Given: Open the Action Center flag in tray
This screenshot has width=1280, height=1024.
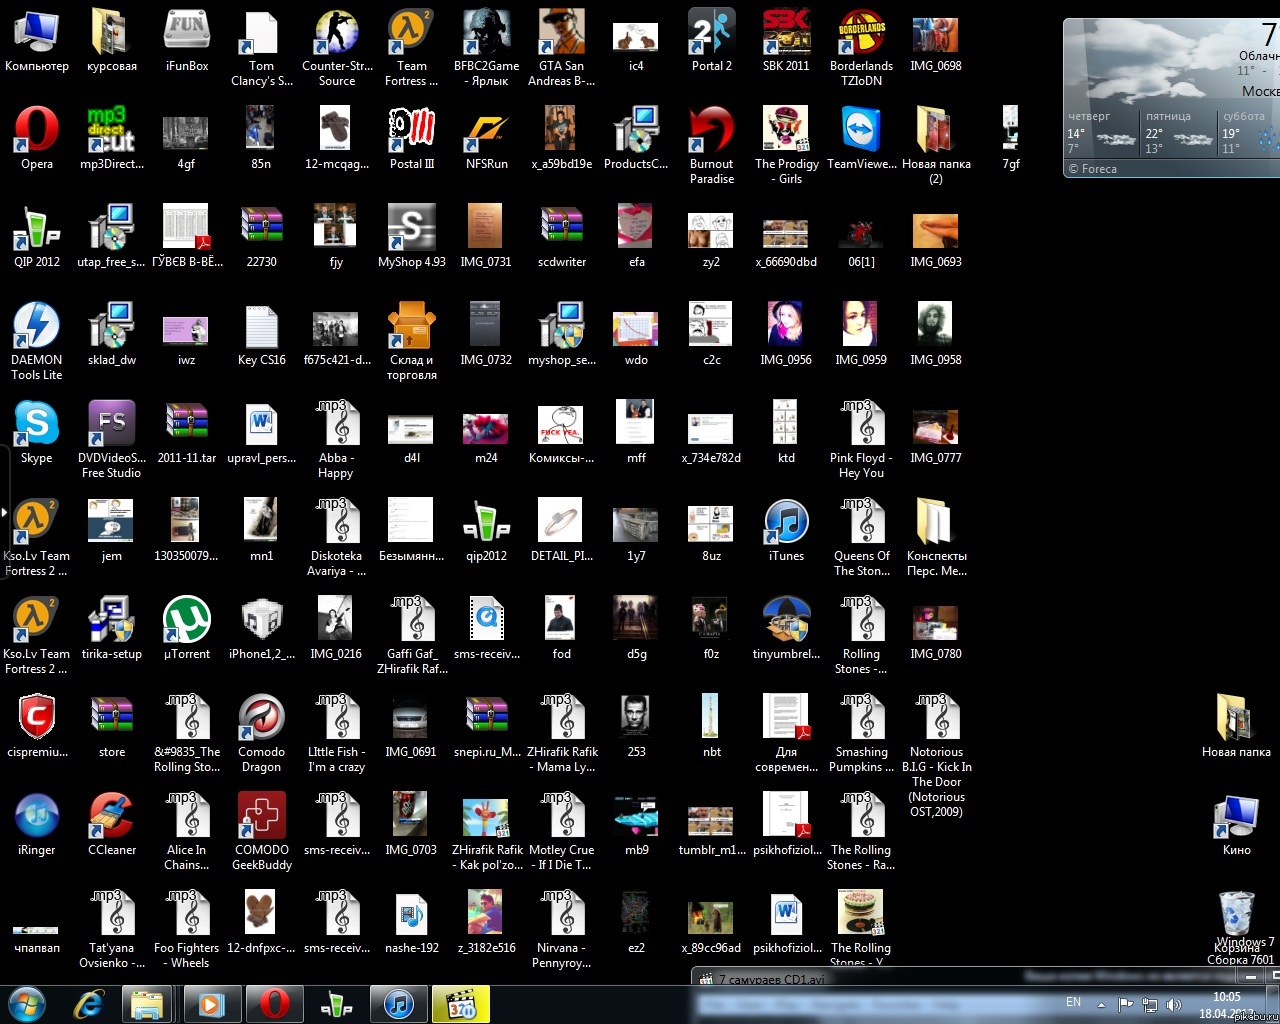Looking at the screenshot, I should [x=1126, y=1004].
